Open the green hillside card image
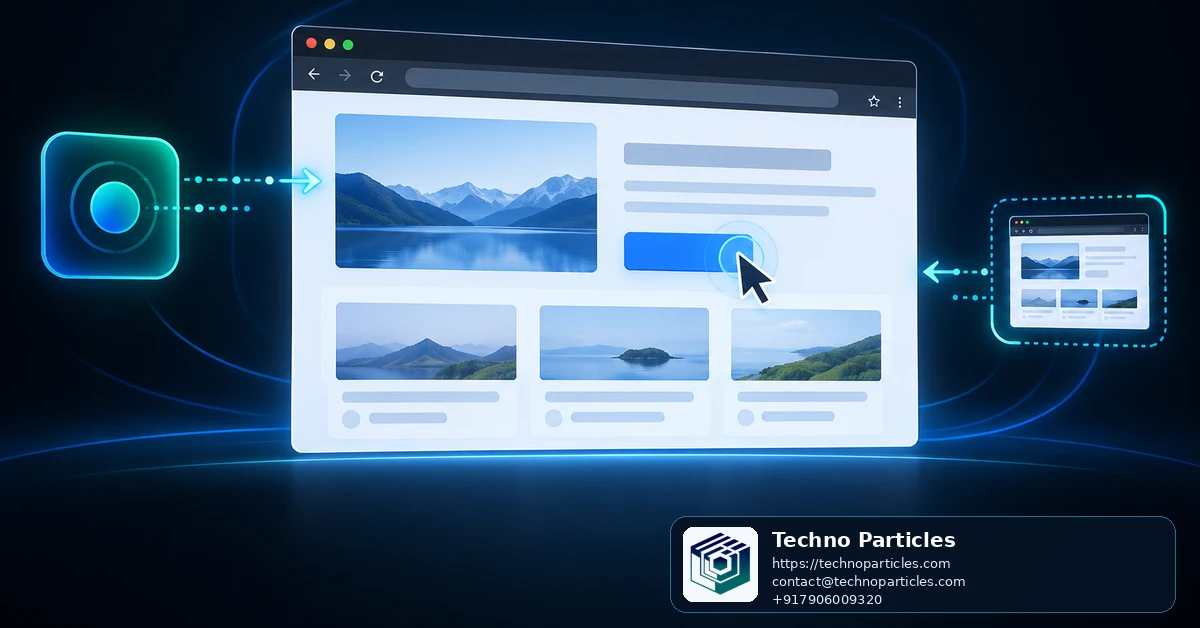Screen dimensions: 1200x628 click(x=806, y=345)
